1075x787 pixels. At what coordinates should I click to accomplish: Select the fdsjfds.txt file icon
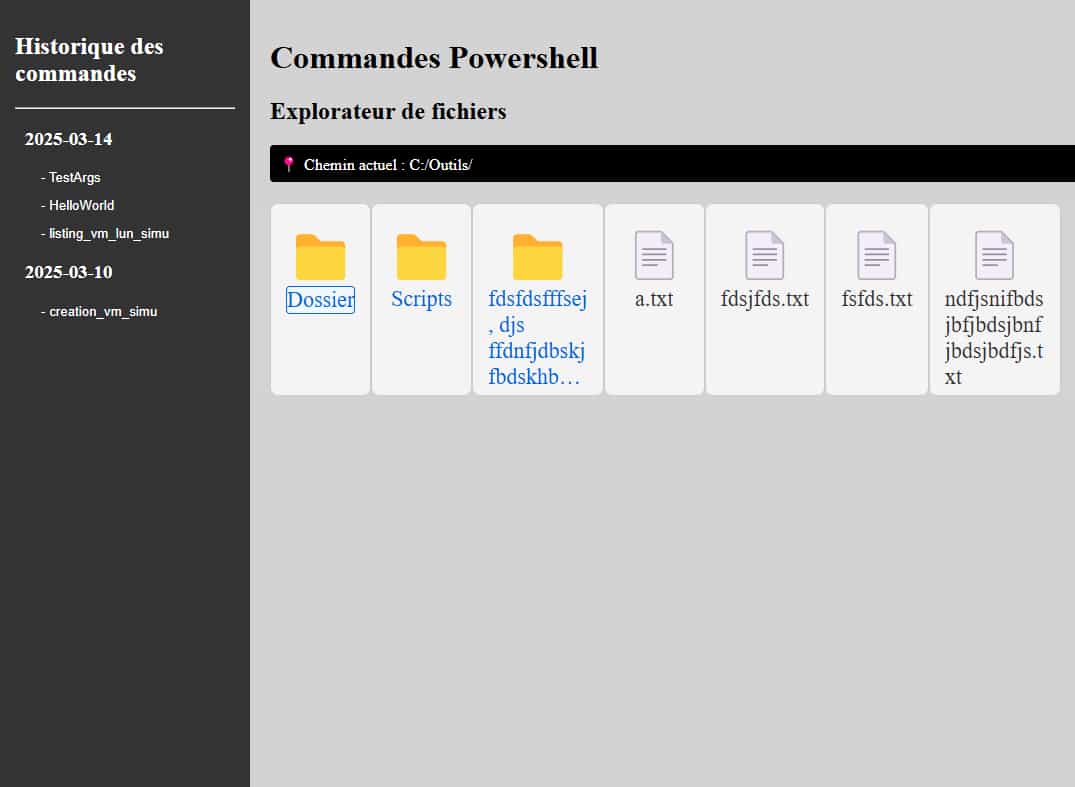pos(764,255)
